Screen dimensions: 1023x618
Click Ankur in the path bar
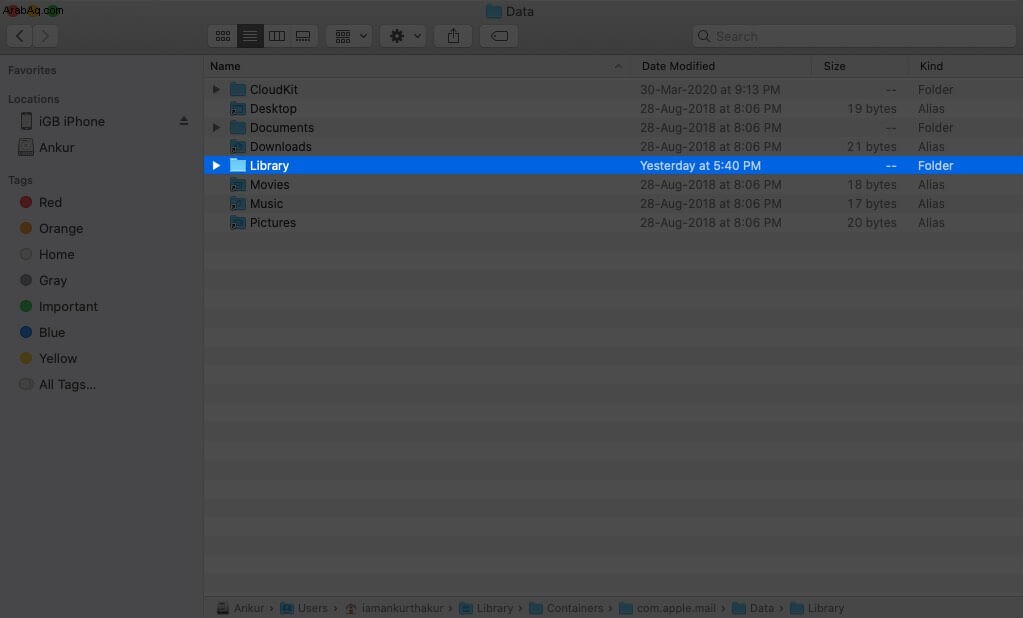[240, 608]
